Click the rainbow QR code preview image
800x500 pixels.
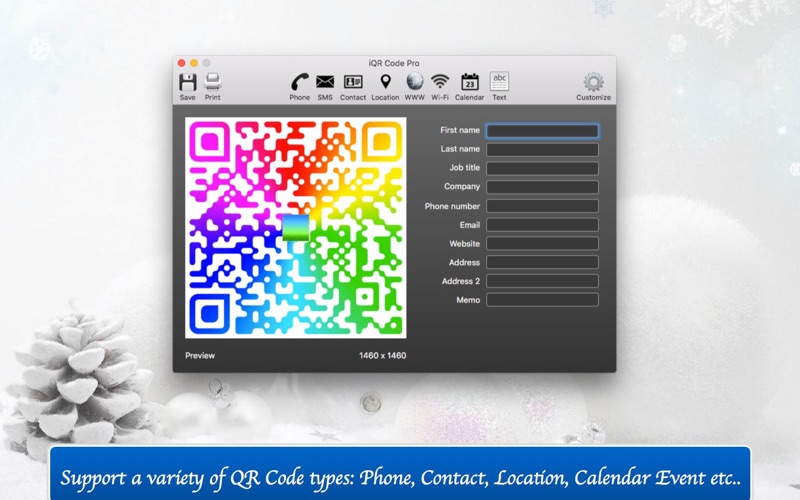295,228
